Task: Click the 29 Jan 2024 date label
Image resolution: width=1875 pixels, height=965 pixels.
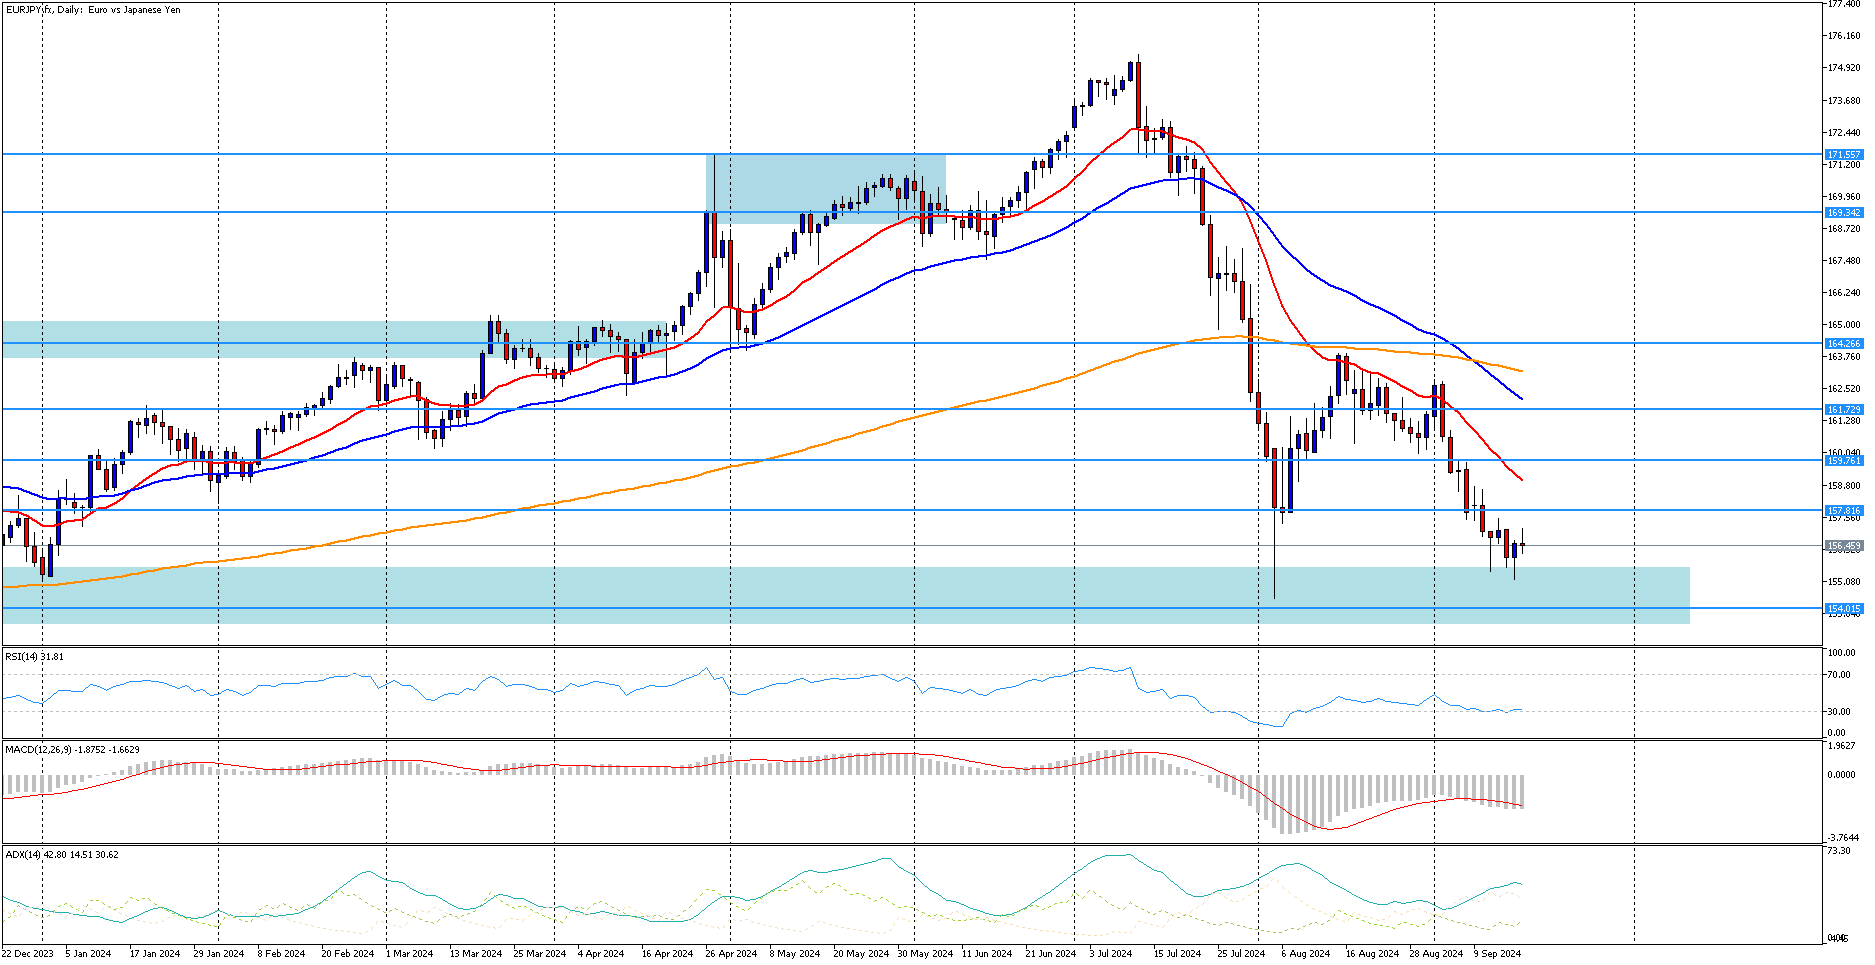Action: click(219, 954)
